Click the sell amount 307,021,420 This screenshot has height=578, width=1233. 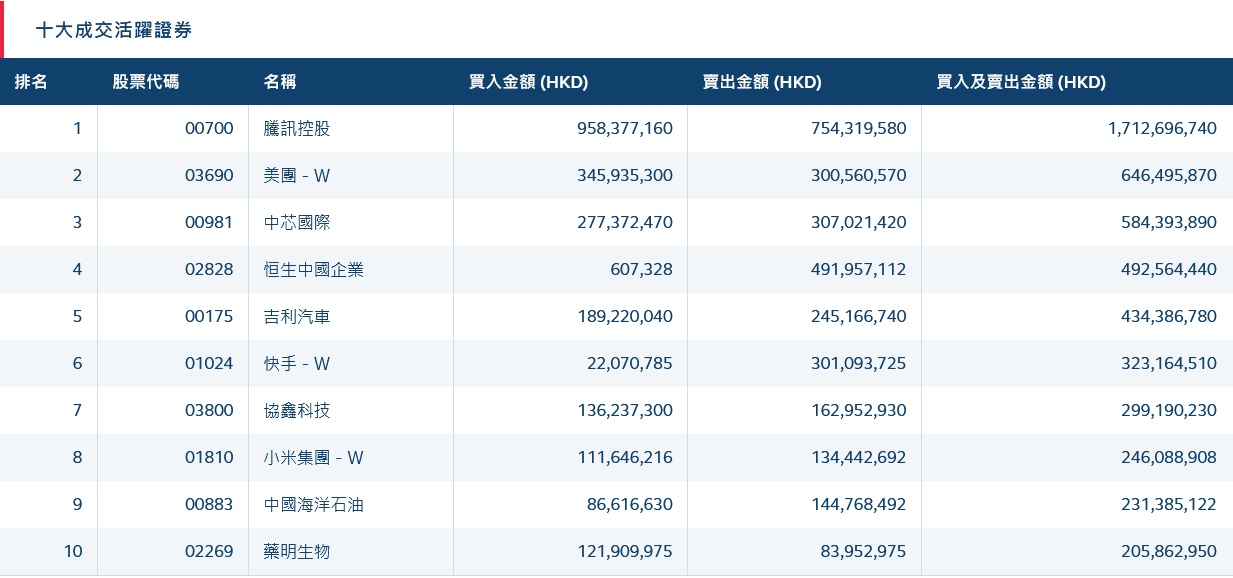859,222
